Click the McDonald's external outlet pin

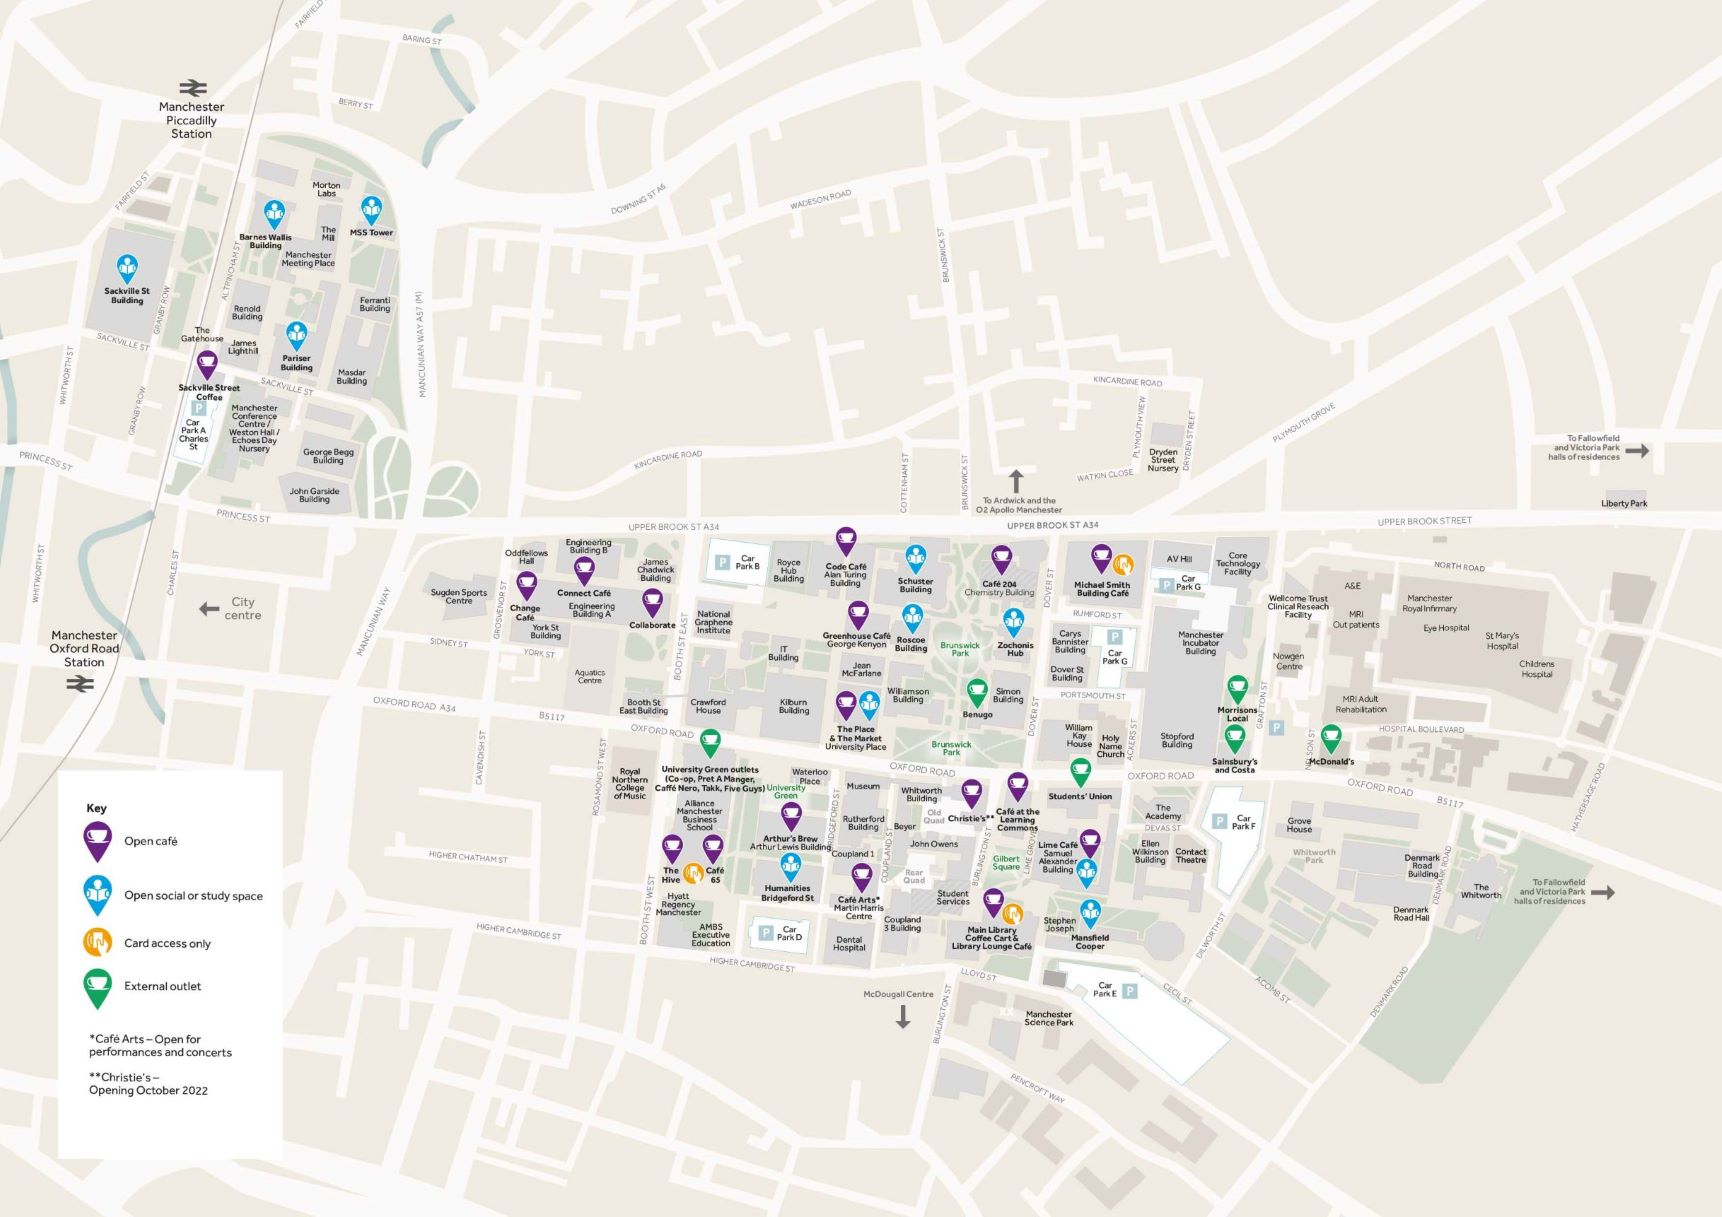(1330, 738)
